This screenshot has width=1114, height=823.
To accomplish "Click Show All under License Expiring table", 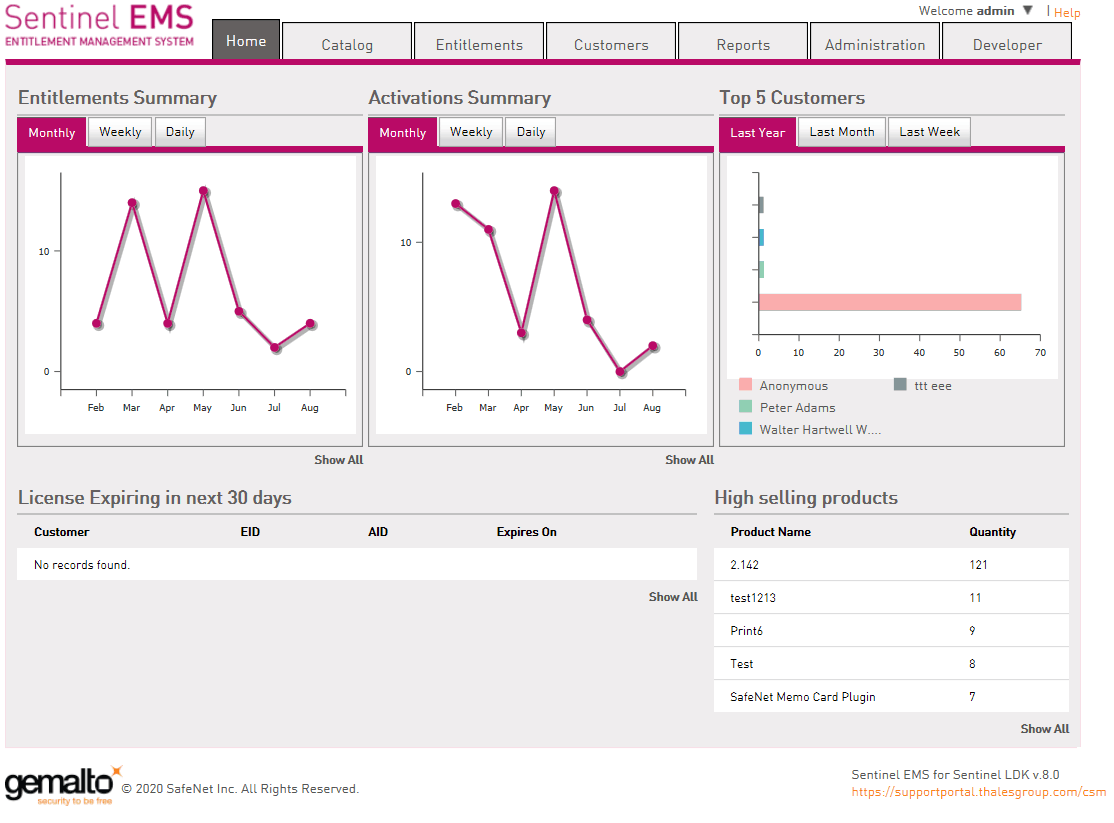I will tap(673, 597).
